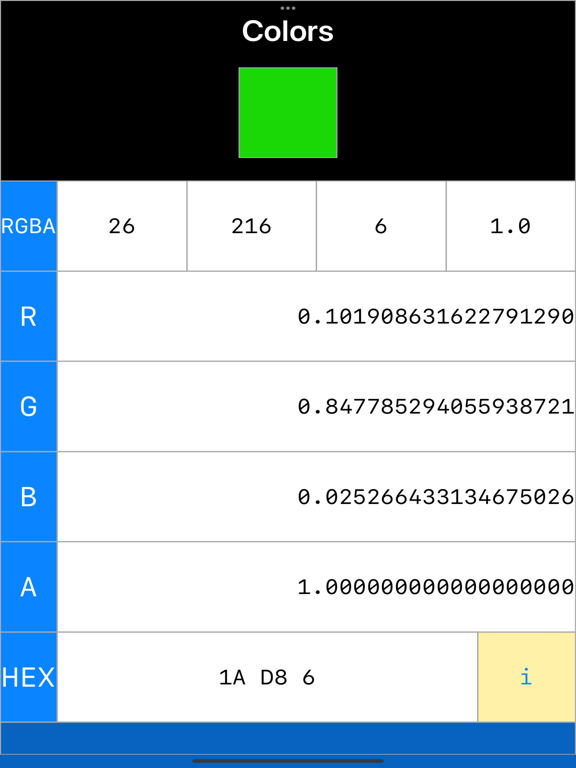576x768 pixels.
Task: Tap the A decimal value 1.0000000...
Action: click(316, 587)
